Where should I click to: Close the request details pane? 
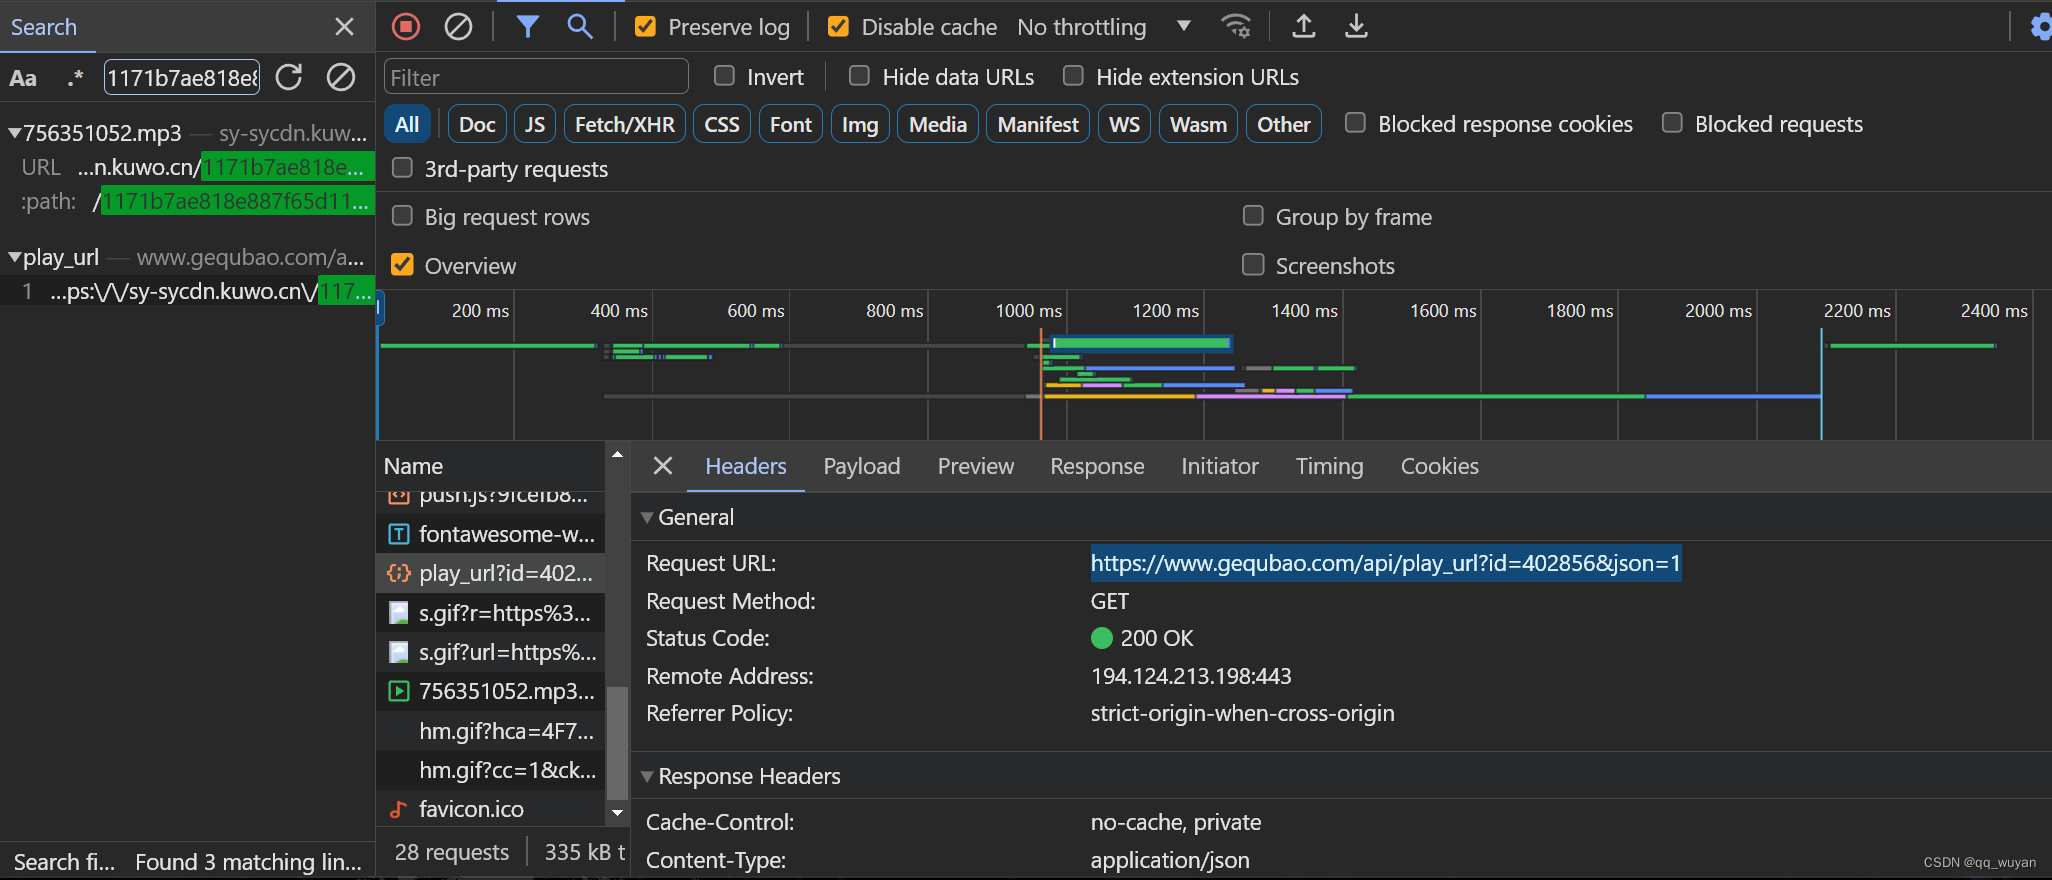662,466
